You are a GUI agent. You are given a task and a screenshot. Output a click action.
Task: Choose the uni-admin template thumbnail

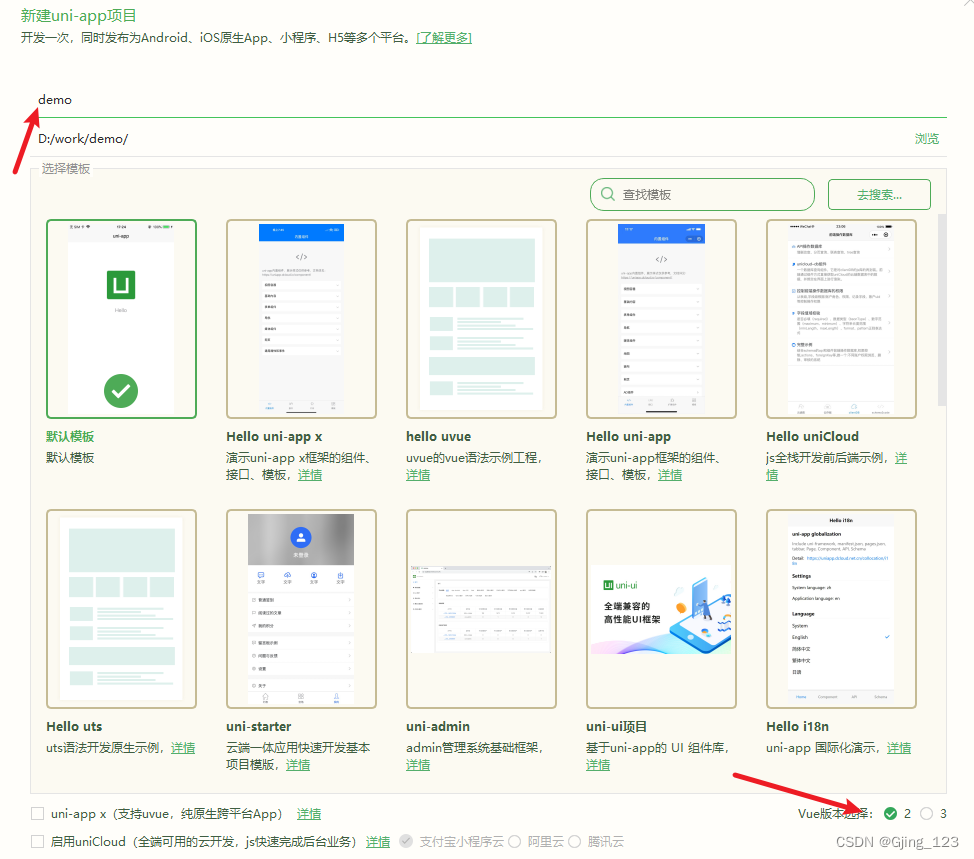click(x=481, y=609)
